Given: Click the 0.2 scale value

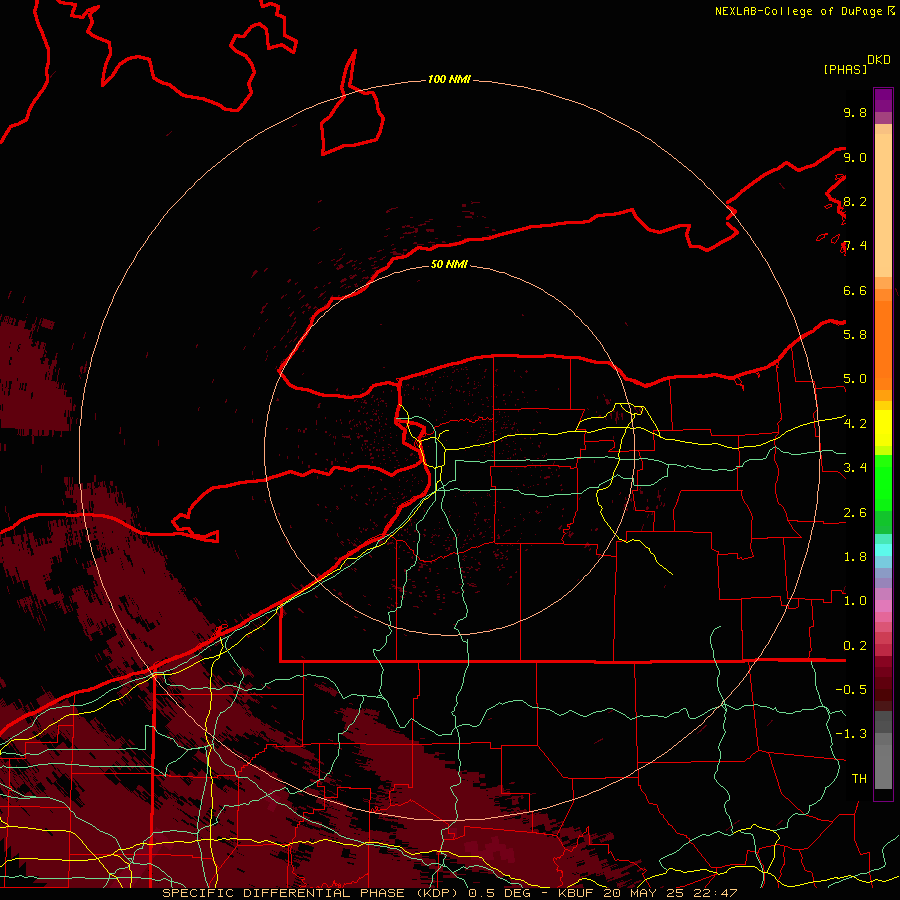Looking at the screenshot, I should [x=855, y=645].
